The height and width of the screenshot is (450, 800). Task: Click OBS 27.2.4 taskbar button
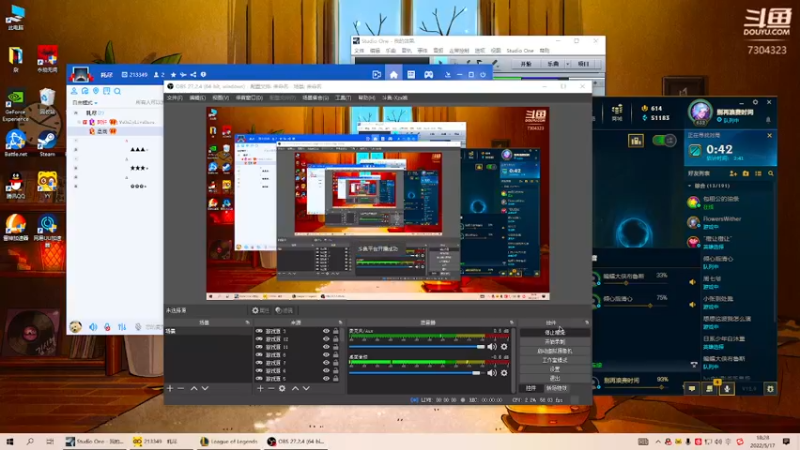coord(296,442)
